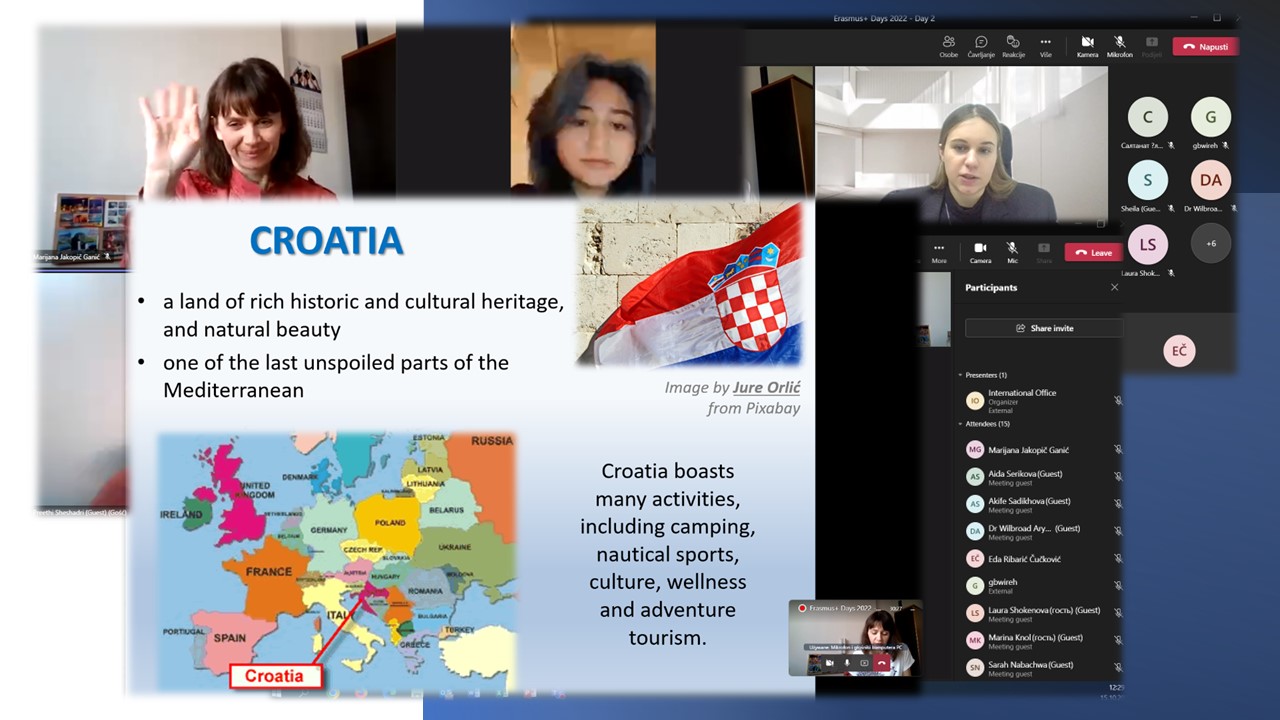1280x720 pixels.
Task: Open the More menu with three dots
Action: tap(938, 250)
